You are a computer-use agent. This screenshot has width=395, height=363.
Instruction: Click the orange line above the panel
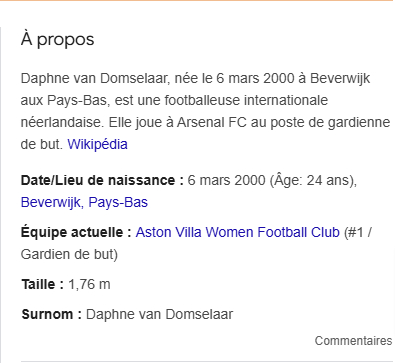click(197, 1)
